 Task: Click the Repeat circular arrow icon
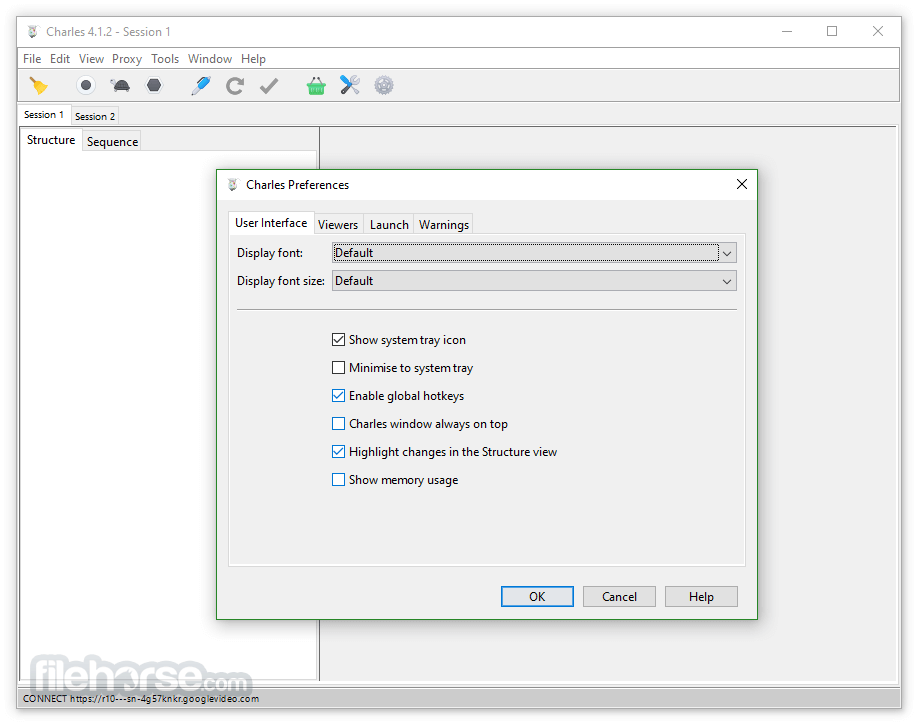[x=235, y=86]
